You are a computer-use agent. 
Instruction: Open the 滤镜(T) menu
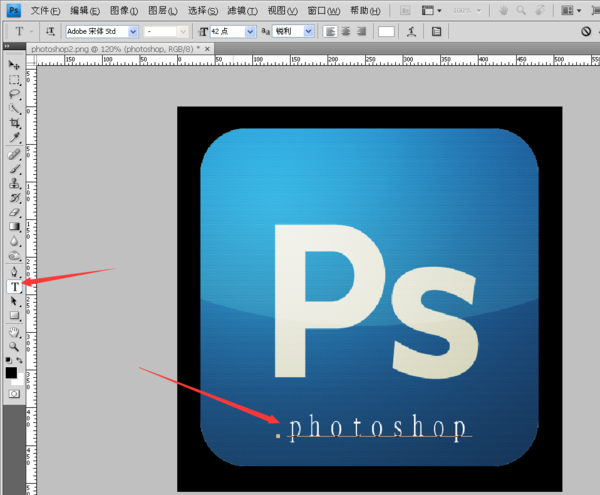tap(243, 11)
